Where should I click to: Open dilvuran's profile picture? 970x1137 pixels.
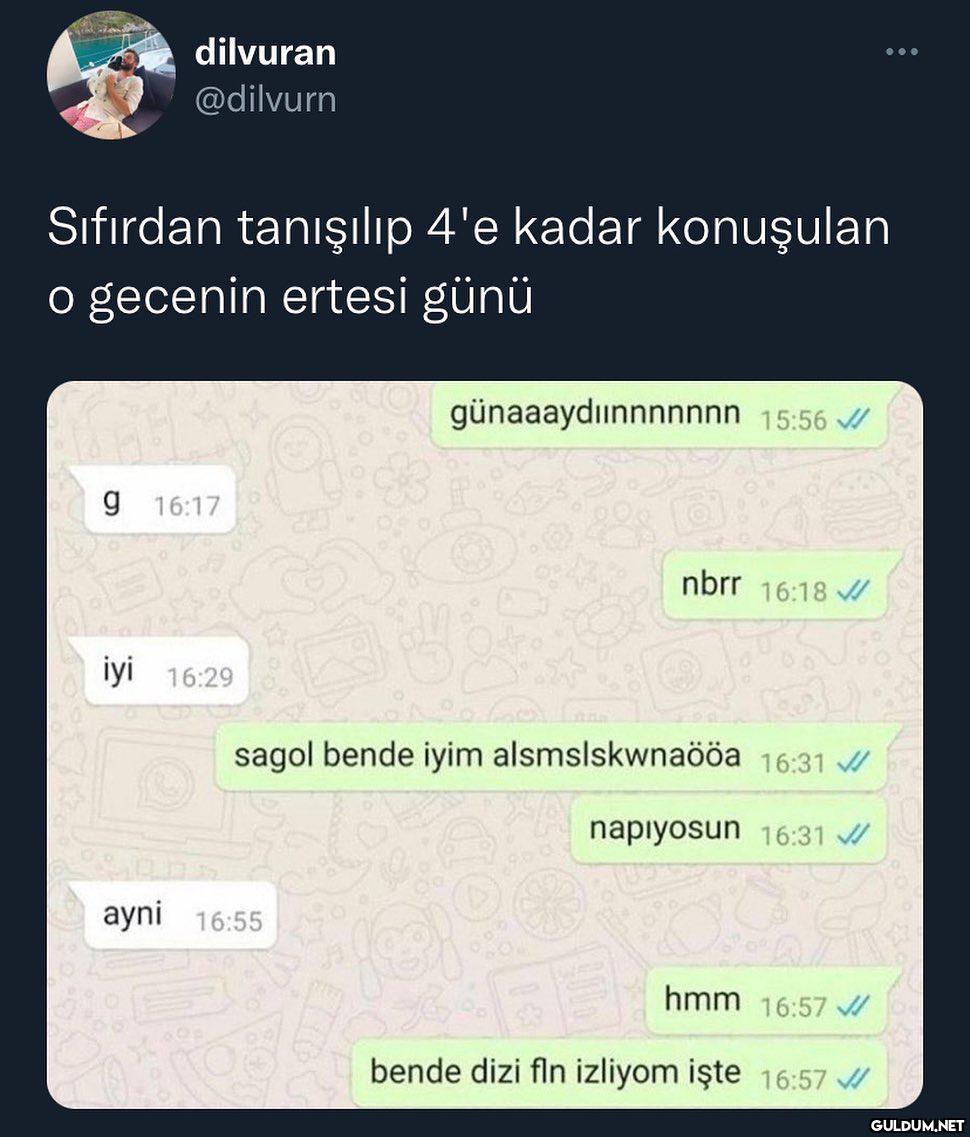click(x=111, y=75)
